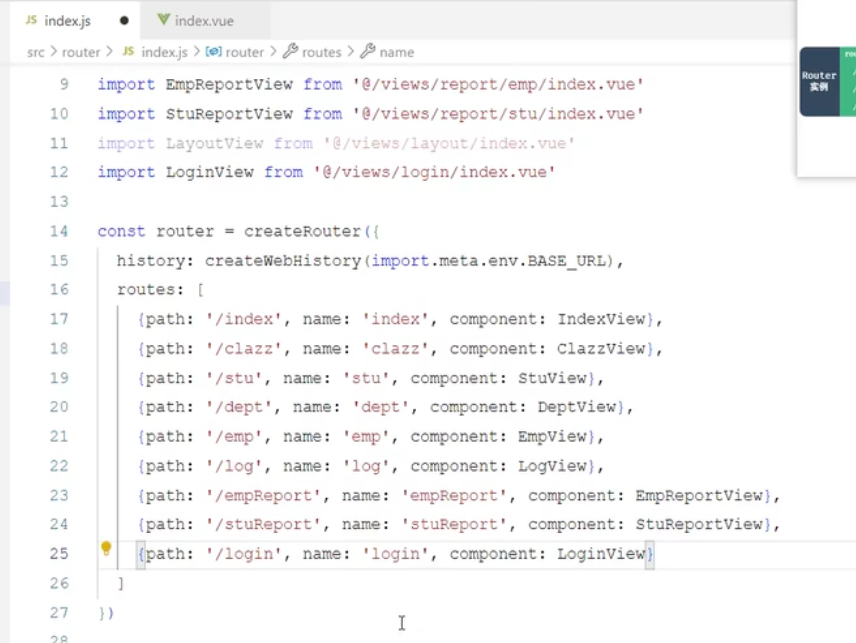Click 'DeptView' component on line 20
The width and height of the screenshot is (856, 643).
tap(576, 407)
